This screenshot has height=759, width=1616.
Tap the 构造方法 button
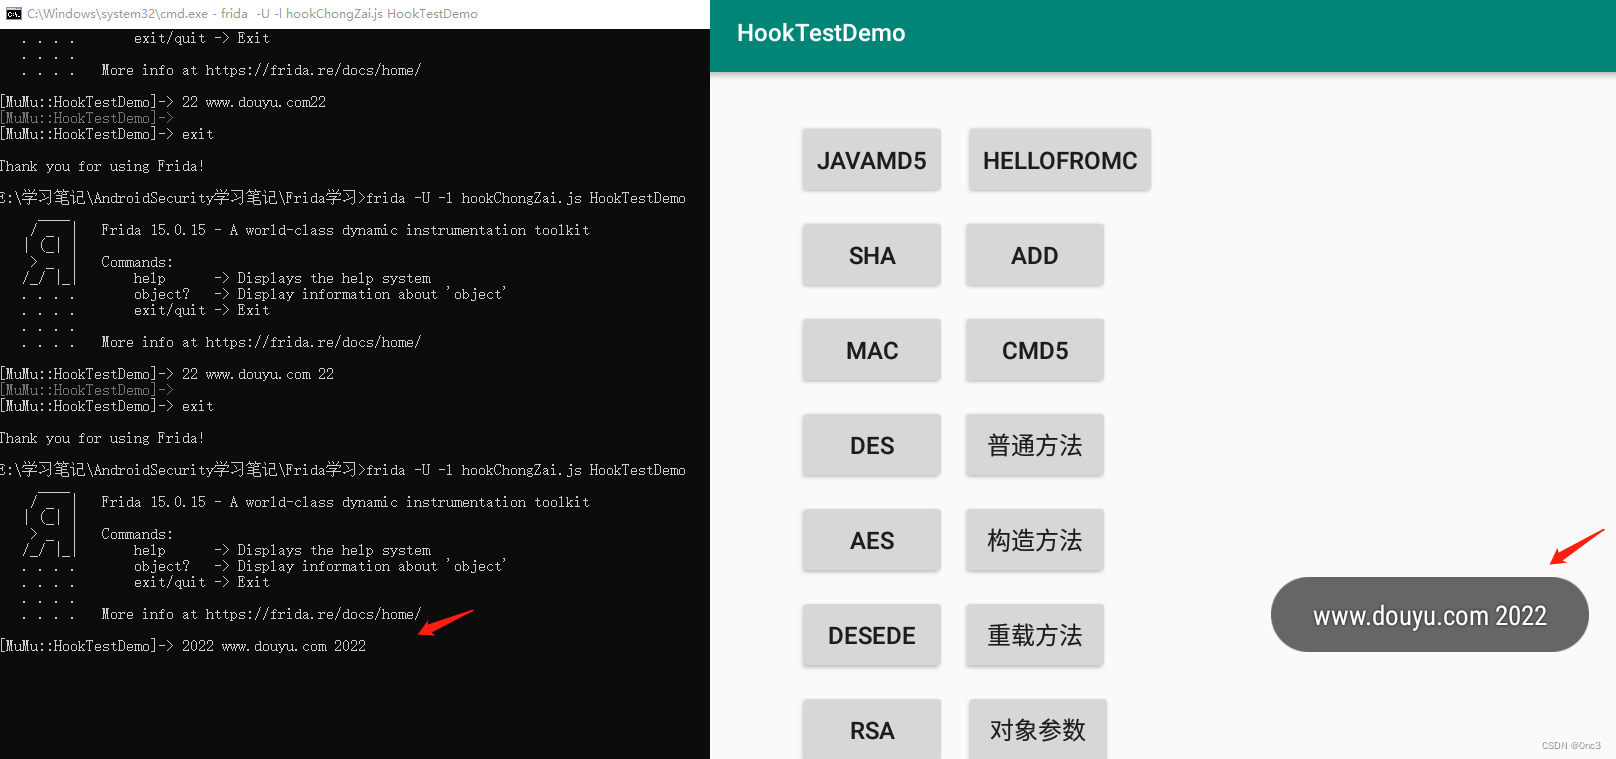click(1034, 540)
